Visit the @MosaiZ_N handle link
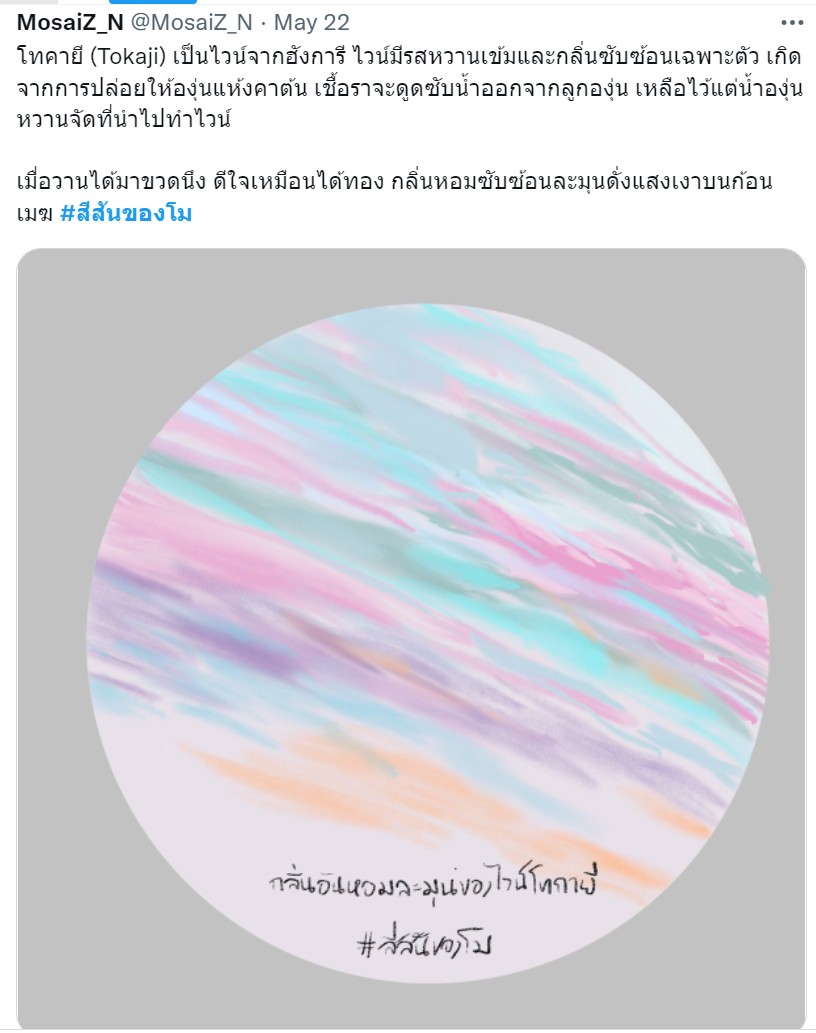Image resolution: width=816 pixels, height=1033 pixels. point(192,22)
